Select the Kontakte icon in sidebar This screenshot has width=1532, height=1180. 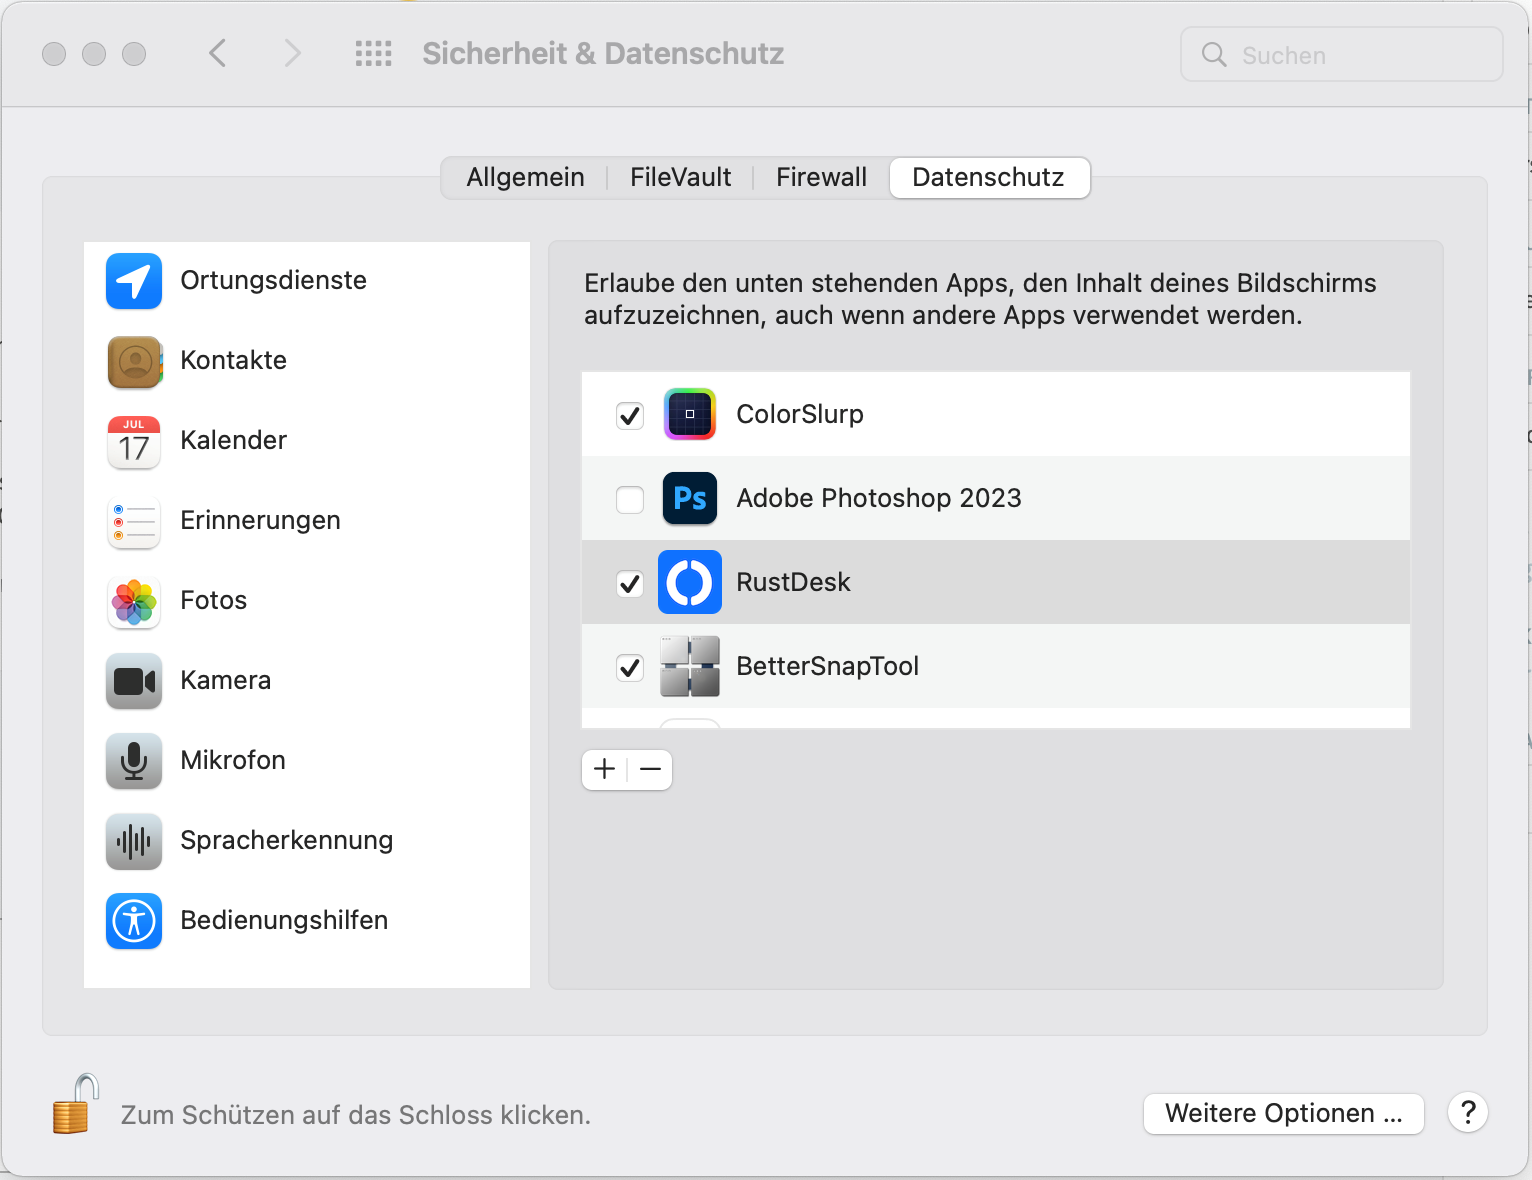point(134,361)
